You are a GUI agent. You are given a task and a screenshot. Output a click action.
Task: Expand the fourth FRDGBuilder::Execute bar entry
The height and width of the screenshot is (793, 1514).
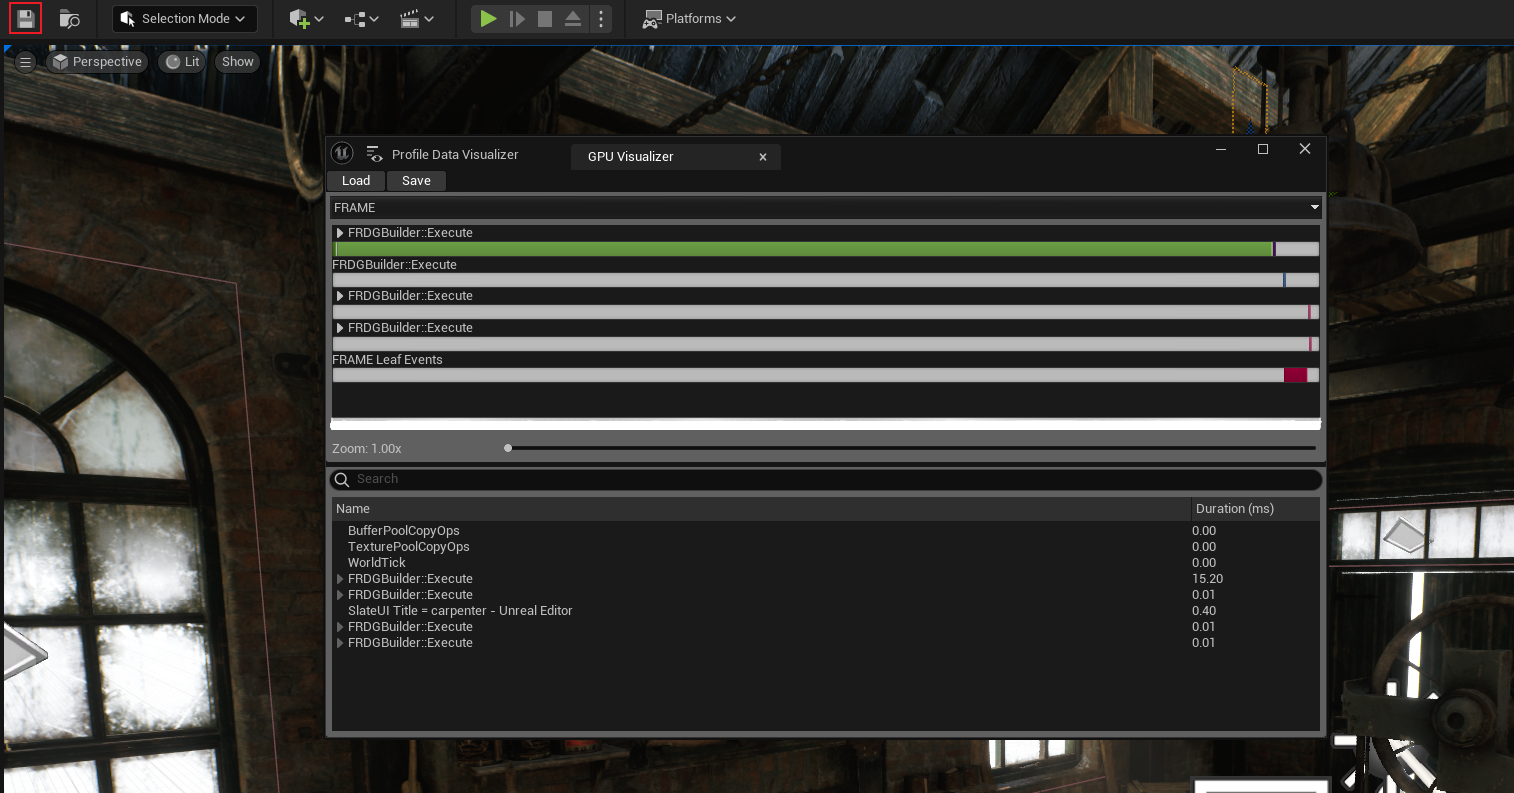(x=340, y=328)
